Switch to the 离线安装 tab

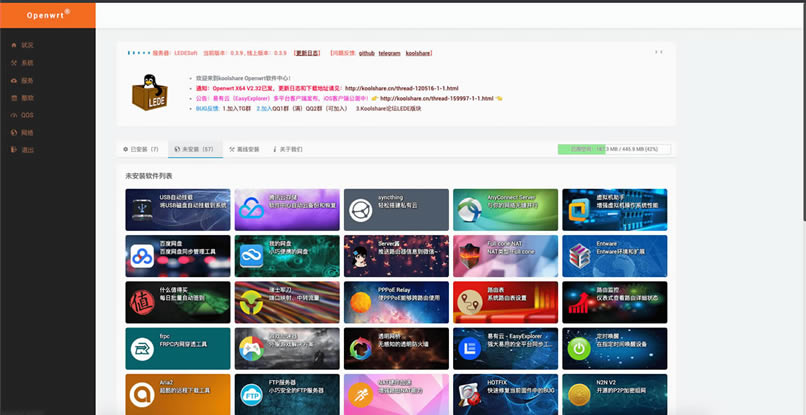pos(244,149)
